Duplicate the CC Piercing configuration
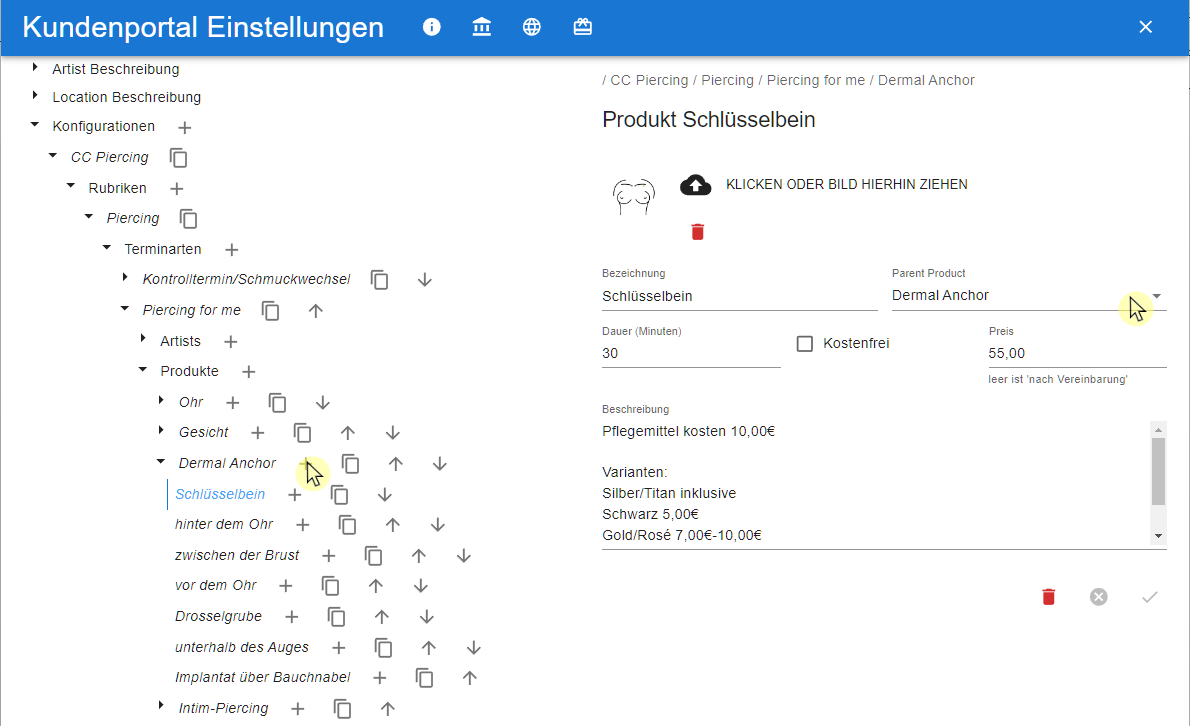Viewport: 1190px width, 726px height. (x=178, y=158)
